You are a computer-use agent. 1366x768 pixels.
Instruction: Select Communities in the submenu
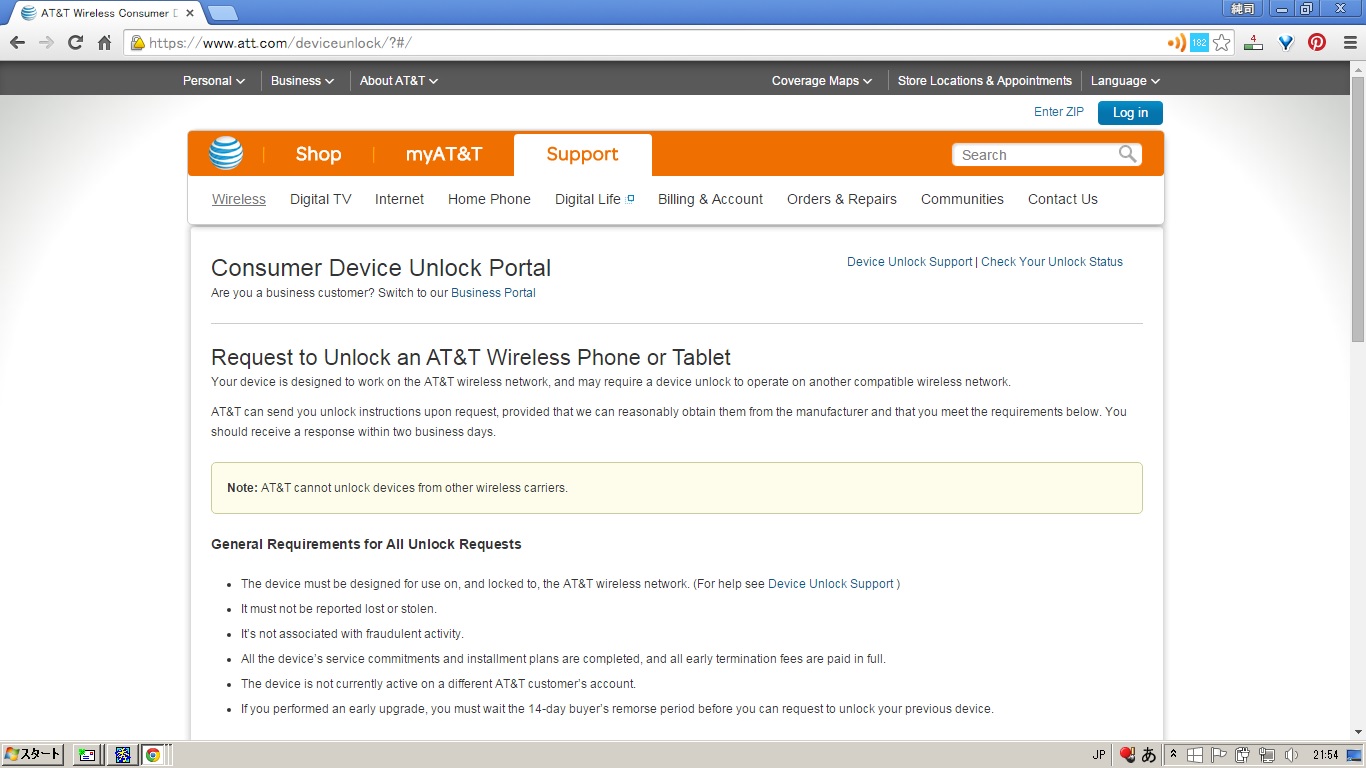(x=962, y=199)
